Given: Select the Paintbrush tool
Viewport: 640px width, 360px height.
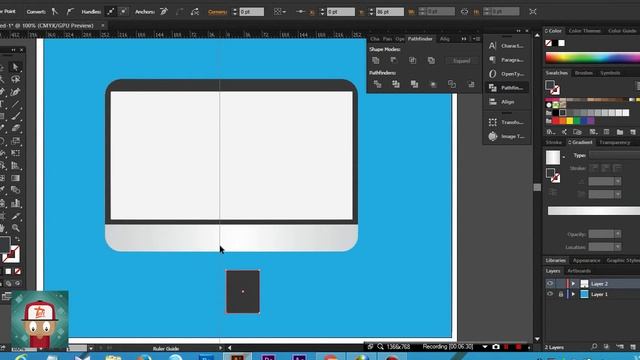Looking at the screenshot, I should pyautogui.click(x=16, y=116).
